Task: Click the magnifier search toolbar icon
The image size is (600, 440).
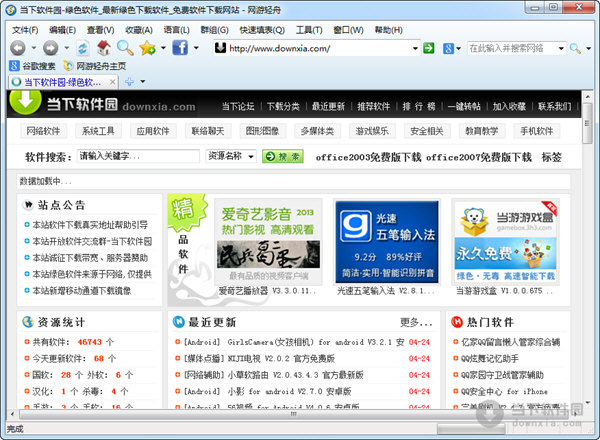Action: [125, 48]
